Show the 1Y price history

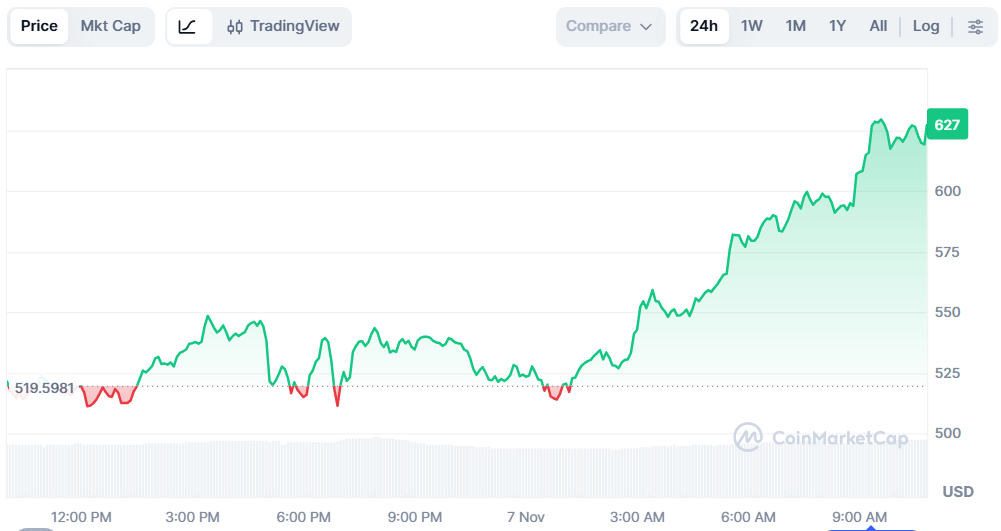click(x=838, y=26)
